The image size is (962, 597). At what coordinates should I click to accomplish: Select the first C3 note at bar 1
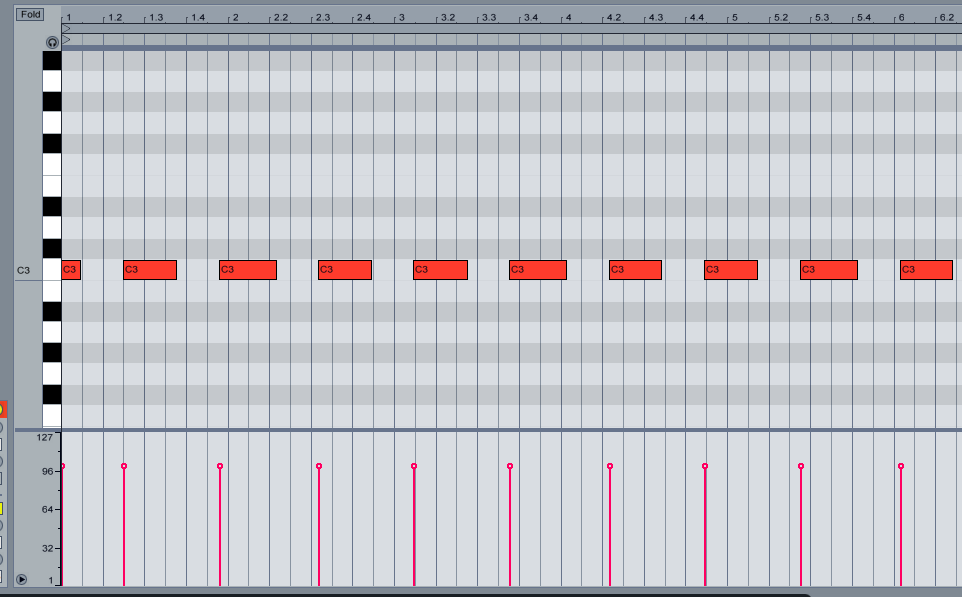pyautogui.click(x=72, y=269)
